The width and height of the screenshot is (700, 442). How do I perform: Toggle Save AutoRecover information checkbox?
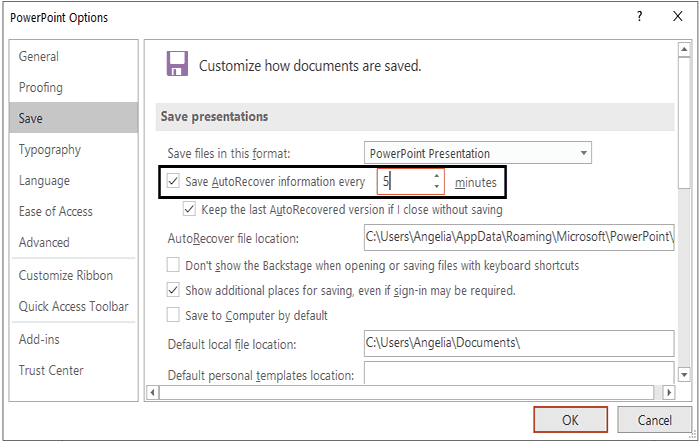(173, 181)
